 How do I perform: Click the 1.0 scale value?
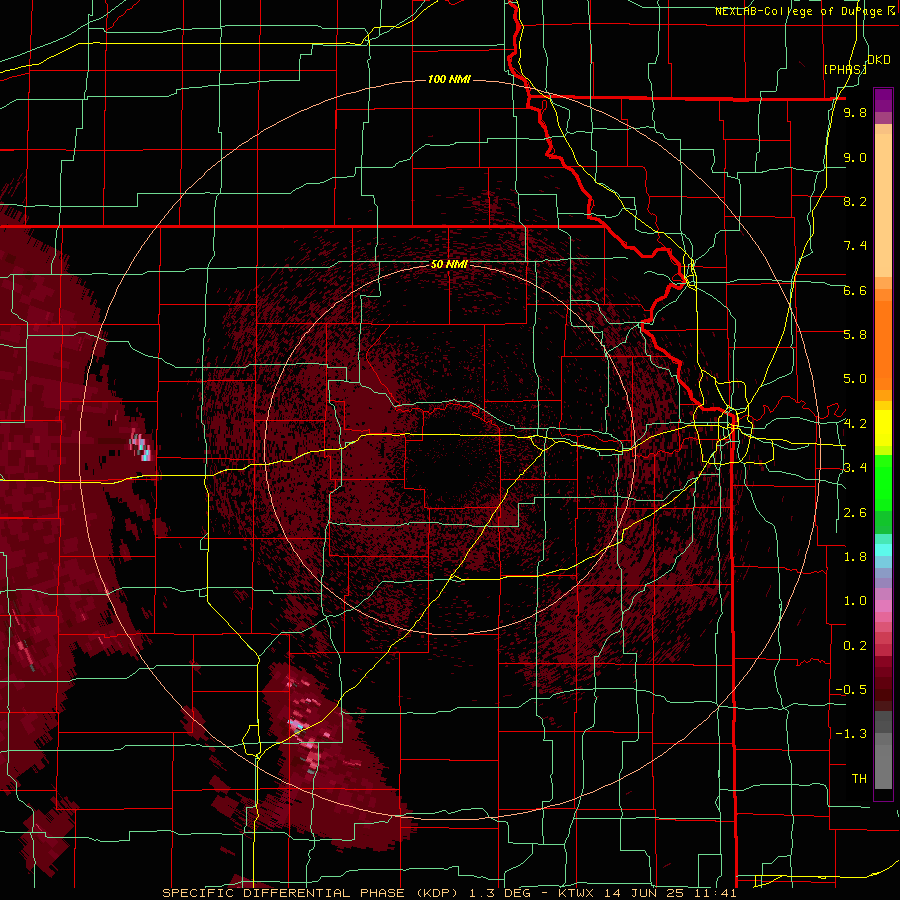coord(855,601)
